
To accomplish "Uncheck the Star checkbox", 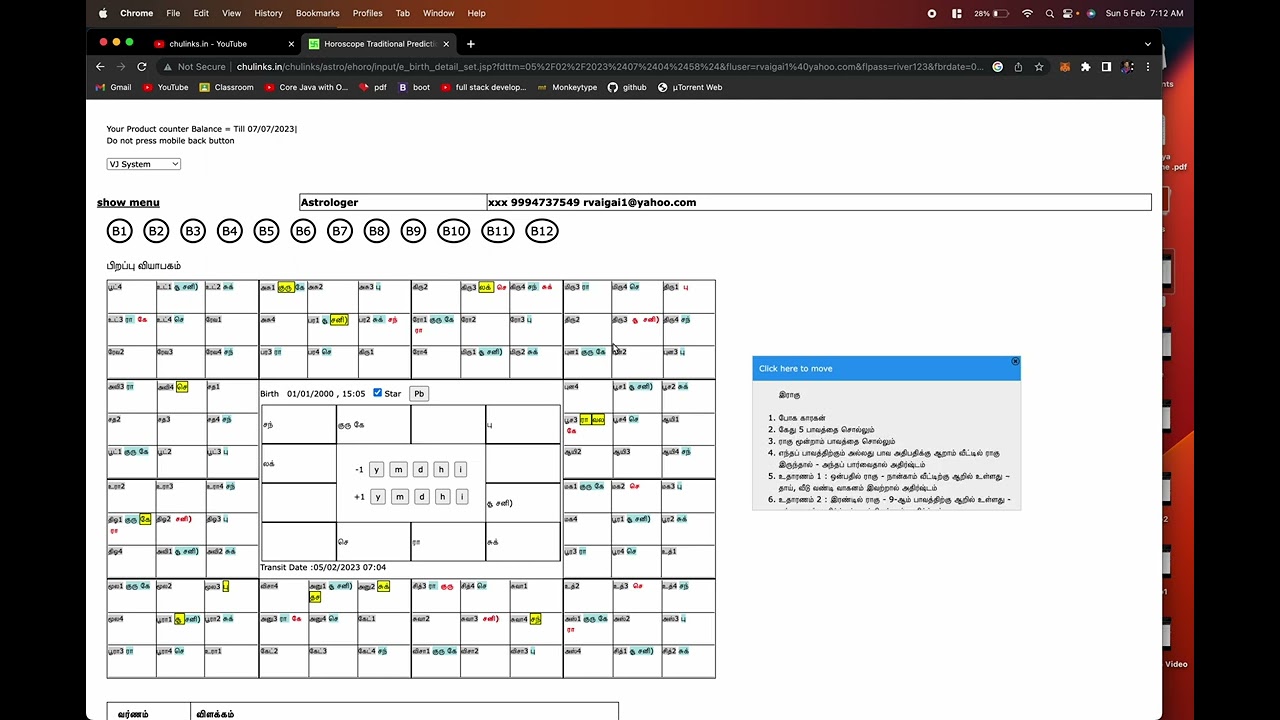I will click(377, 393).
